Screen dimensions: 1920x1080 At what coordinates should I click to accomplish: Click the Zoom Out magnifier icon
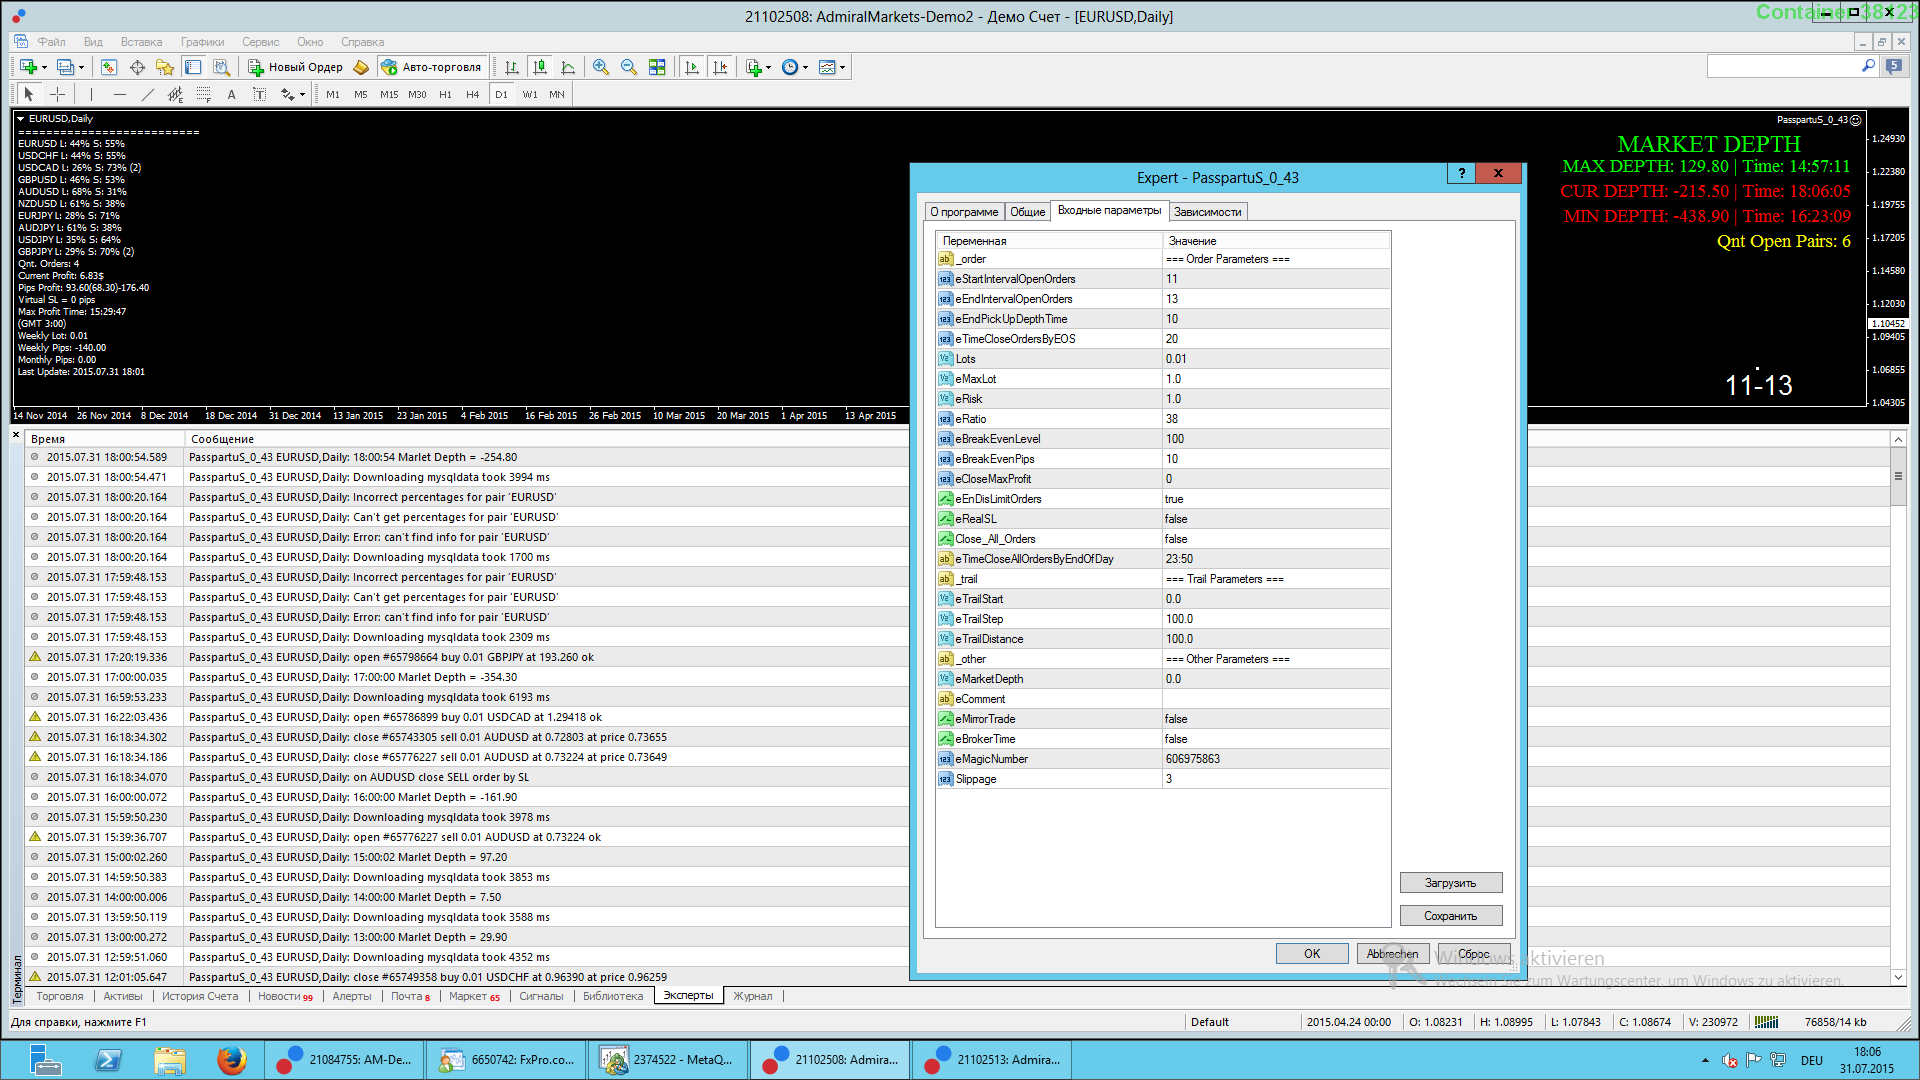[x=628, y=67]
